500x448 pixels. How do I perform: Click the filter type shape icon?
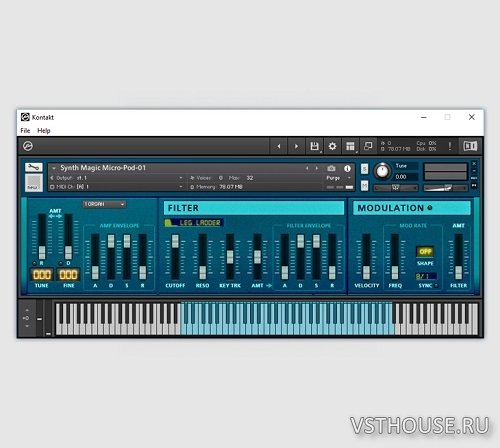point(169,222)
